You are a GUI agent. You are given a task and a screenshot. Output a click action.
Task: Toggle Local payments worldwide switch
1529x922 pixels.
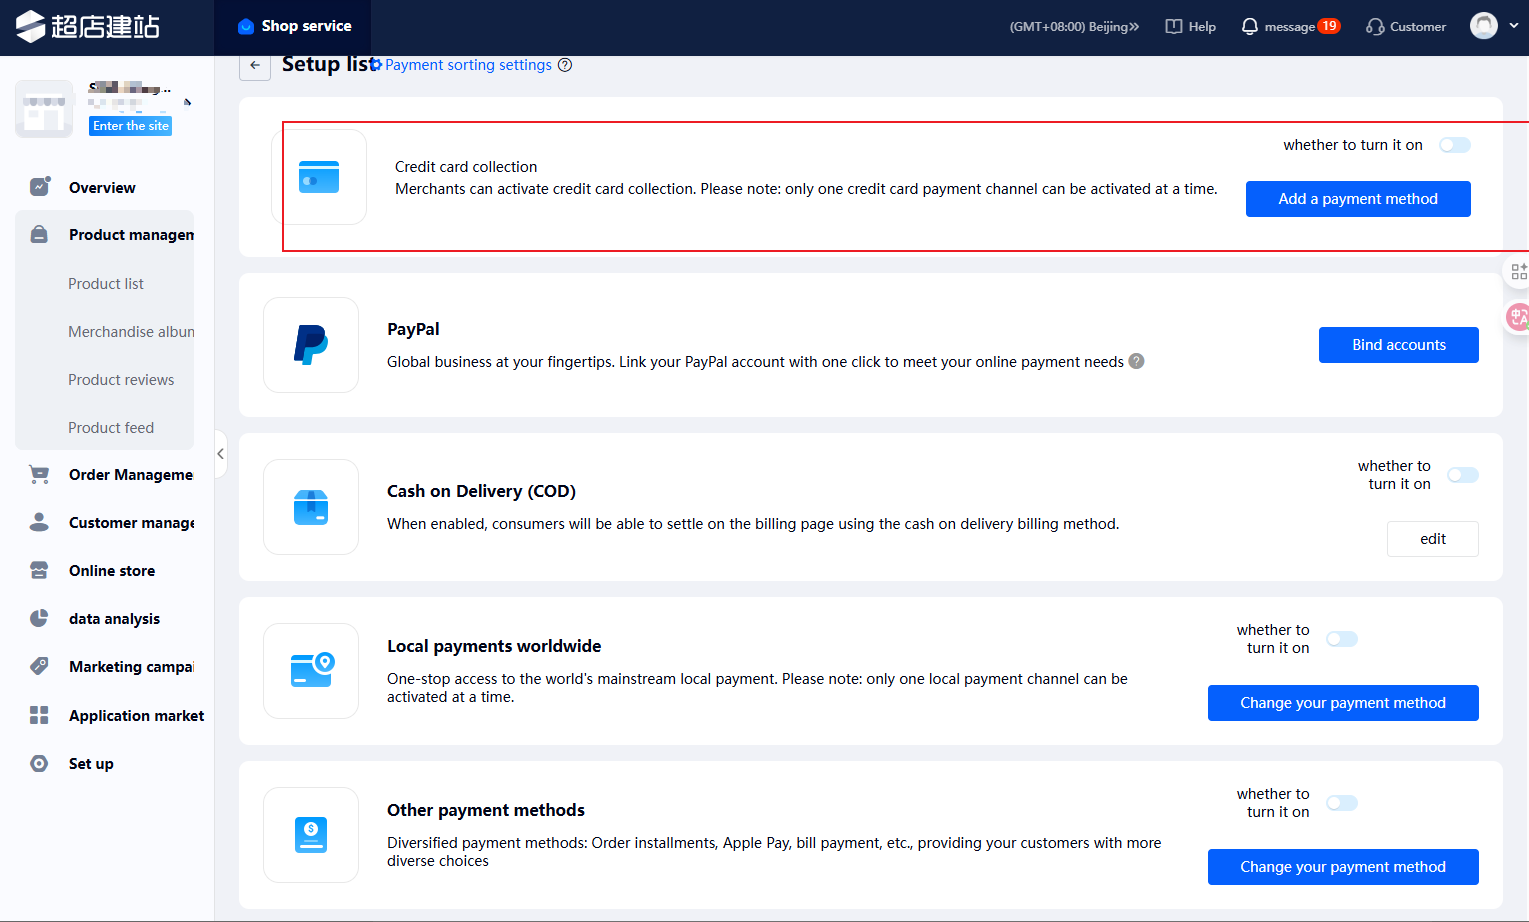pos(1341,639)
